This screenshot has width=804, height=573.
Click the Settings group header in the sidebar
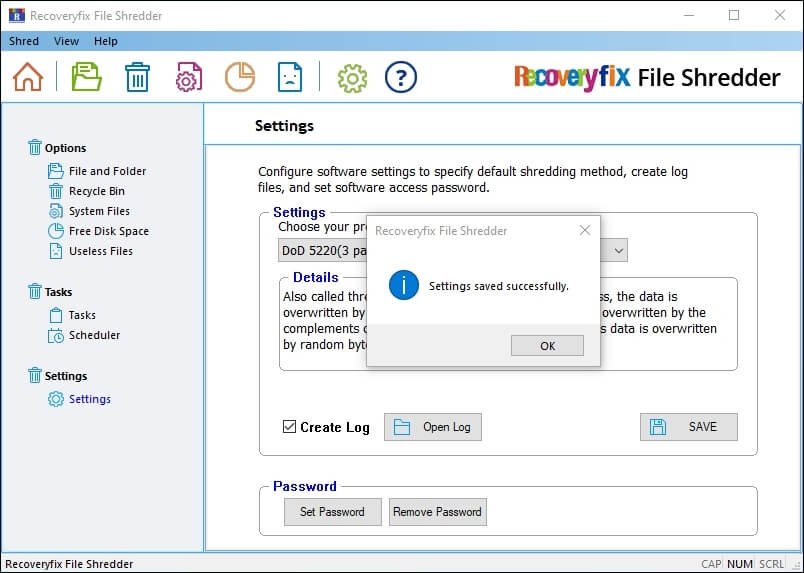pyautogui.click(x=66, y=376)
